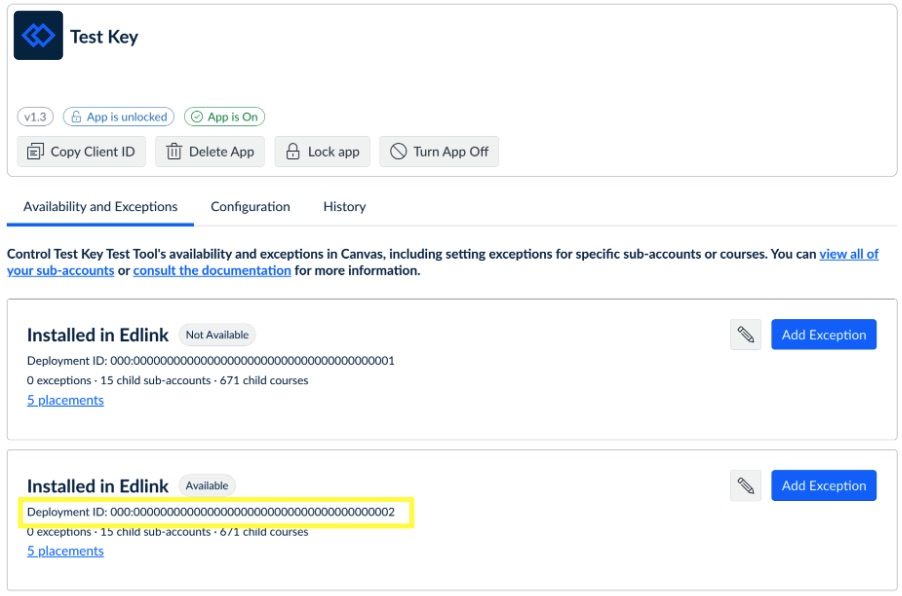Open 5 placements link under Available deployment

66,551
